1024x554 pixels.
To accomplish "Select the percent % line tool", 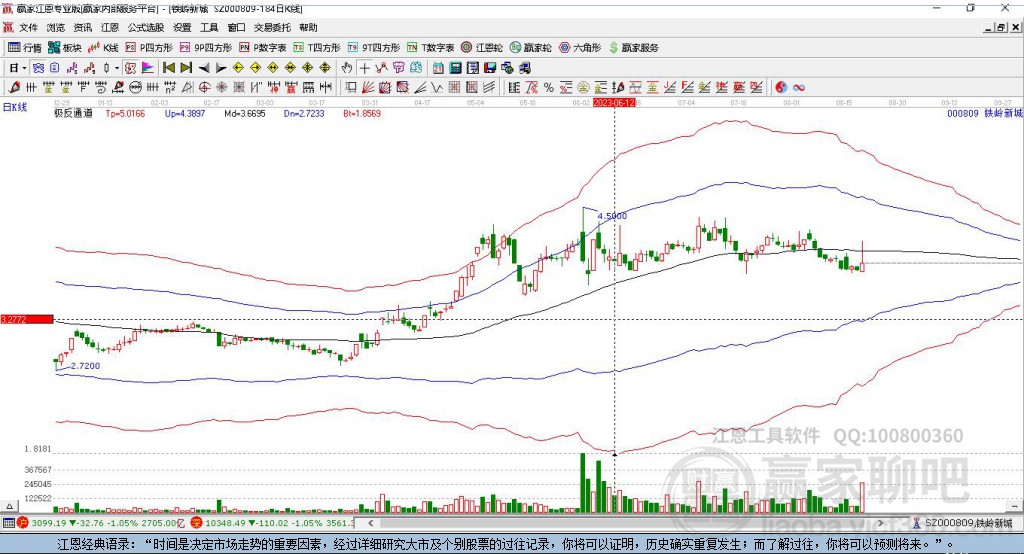I will (x=549, y=88).
